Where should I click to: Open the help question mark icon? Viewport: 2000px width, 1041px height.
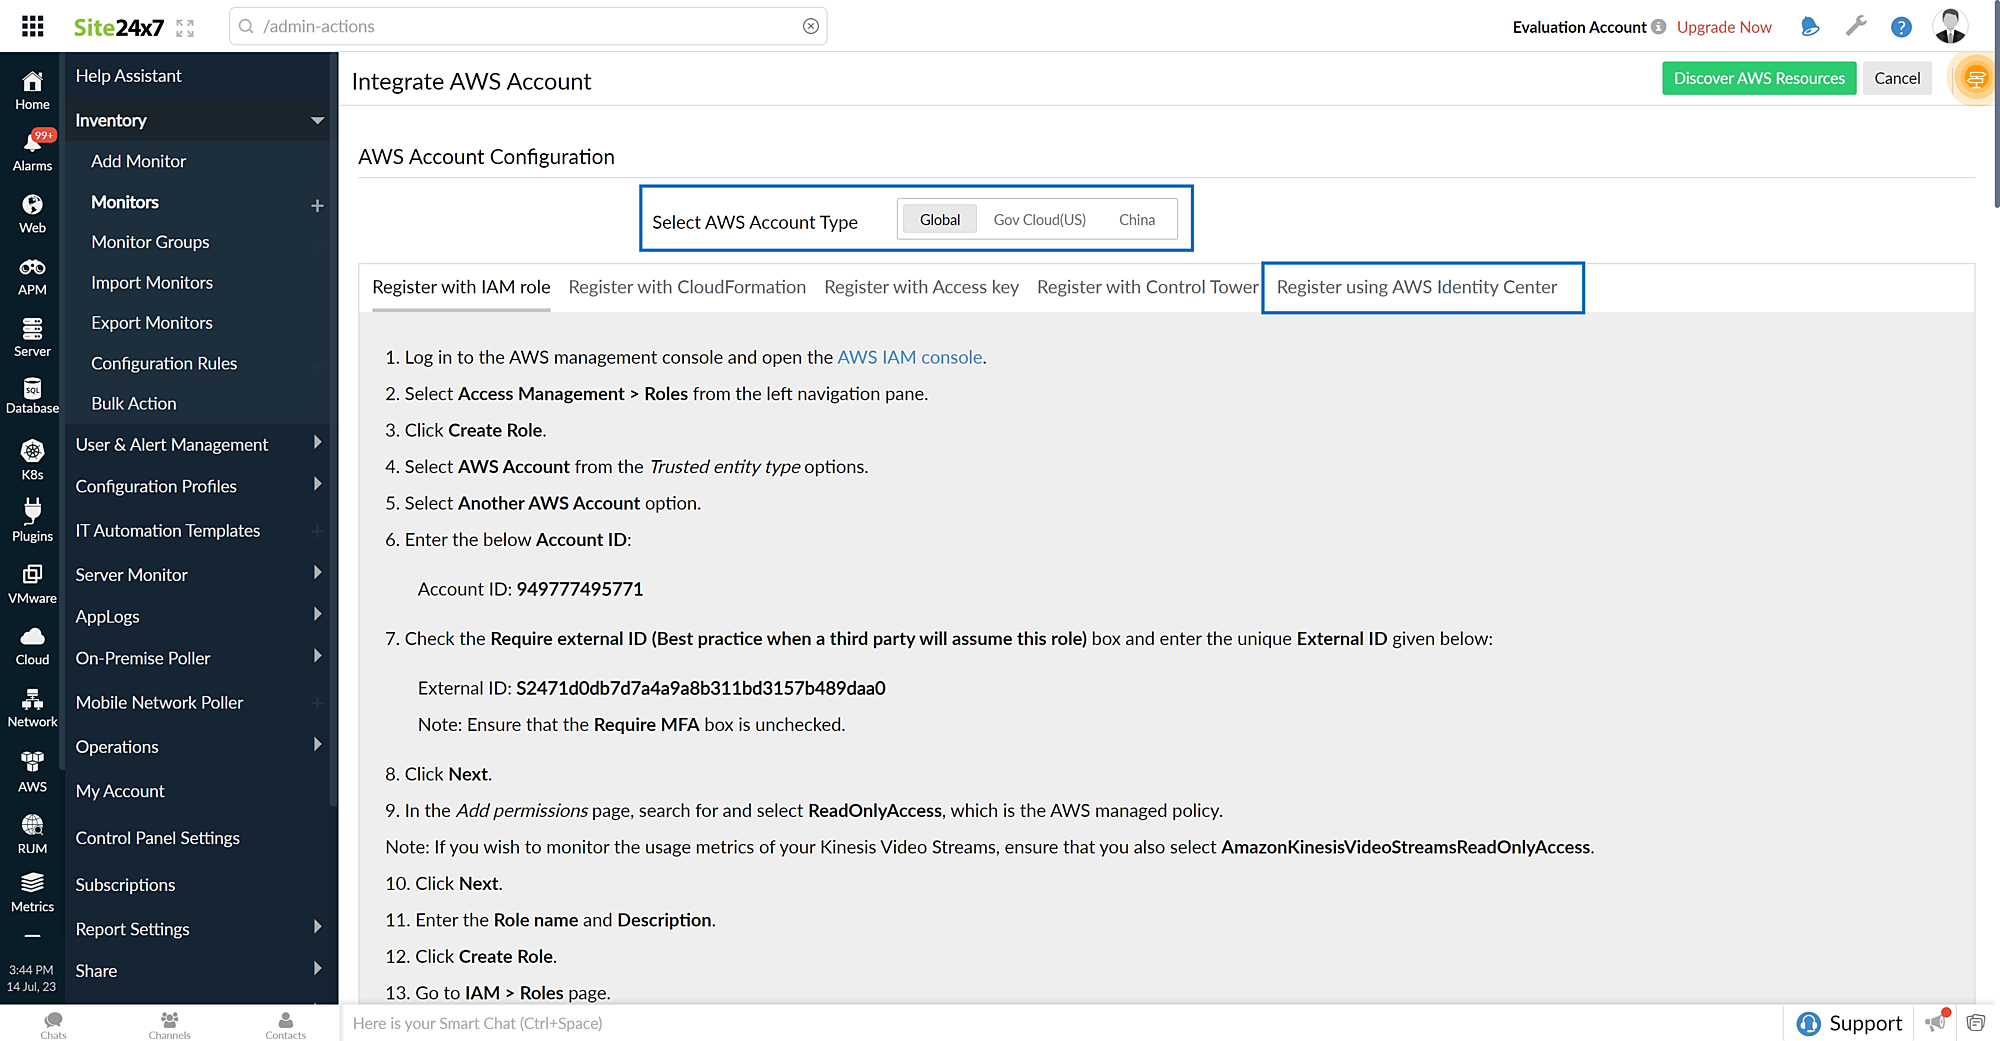(x=1901, y=27)
